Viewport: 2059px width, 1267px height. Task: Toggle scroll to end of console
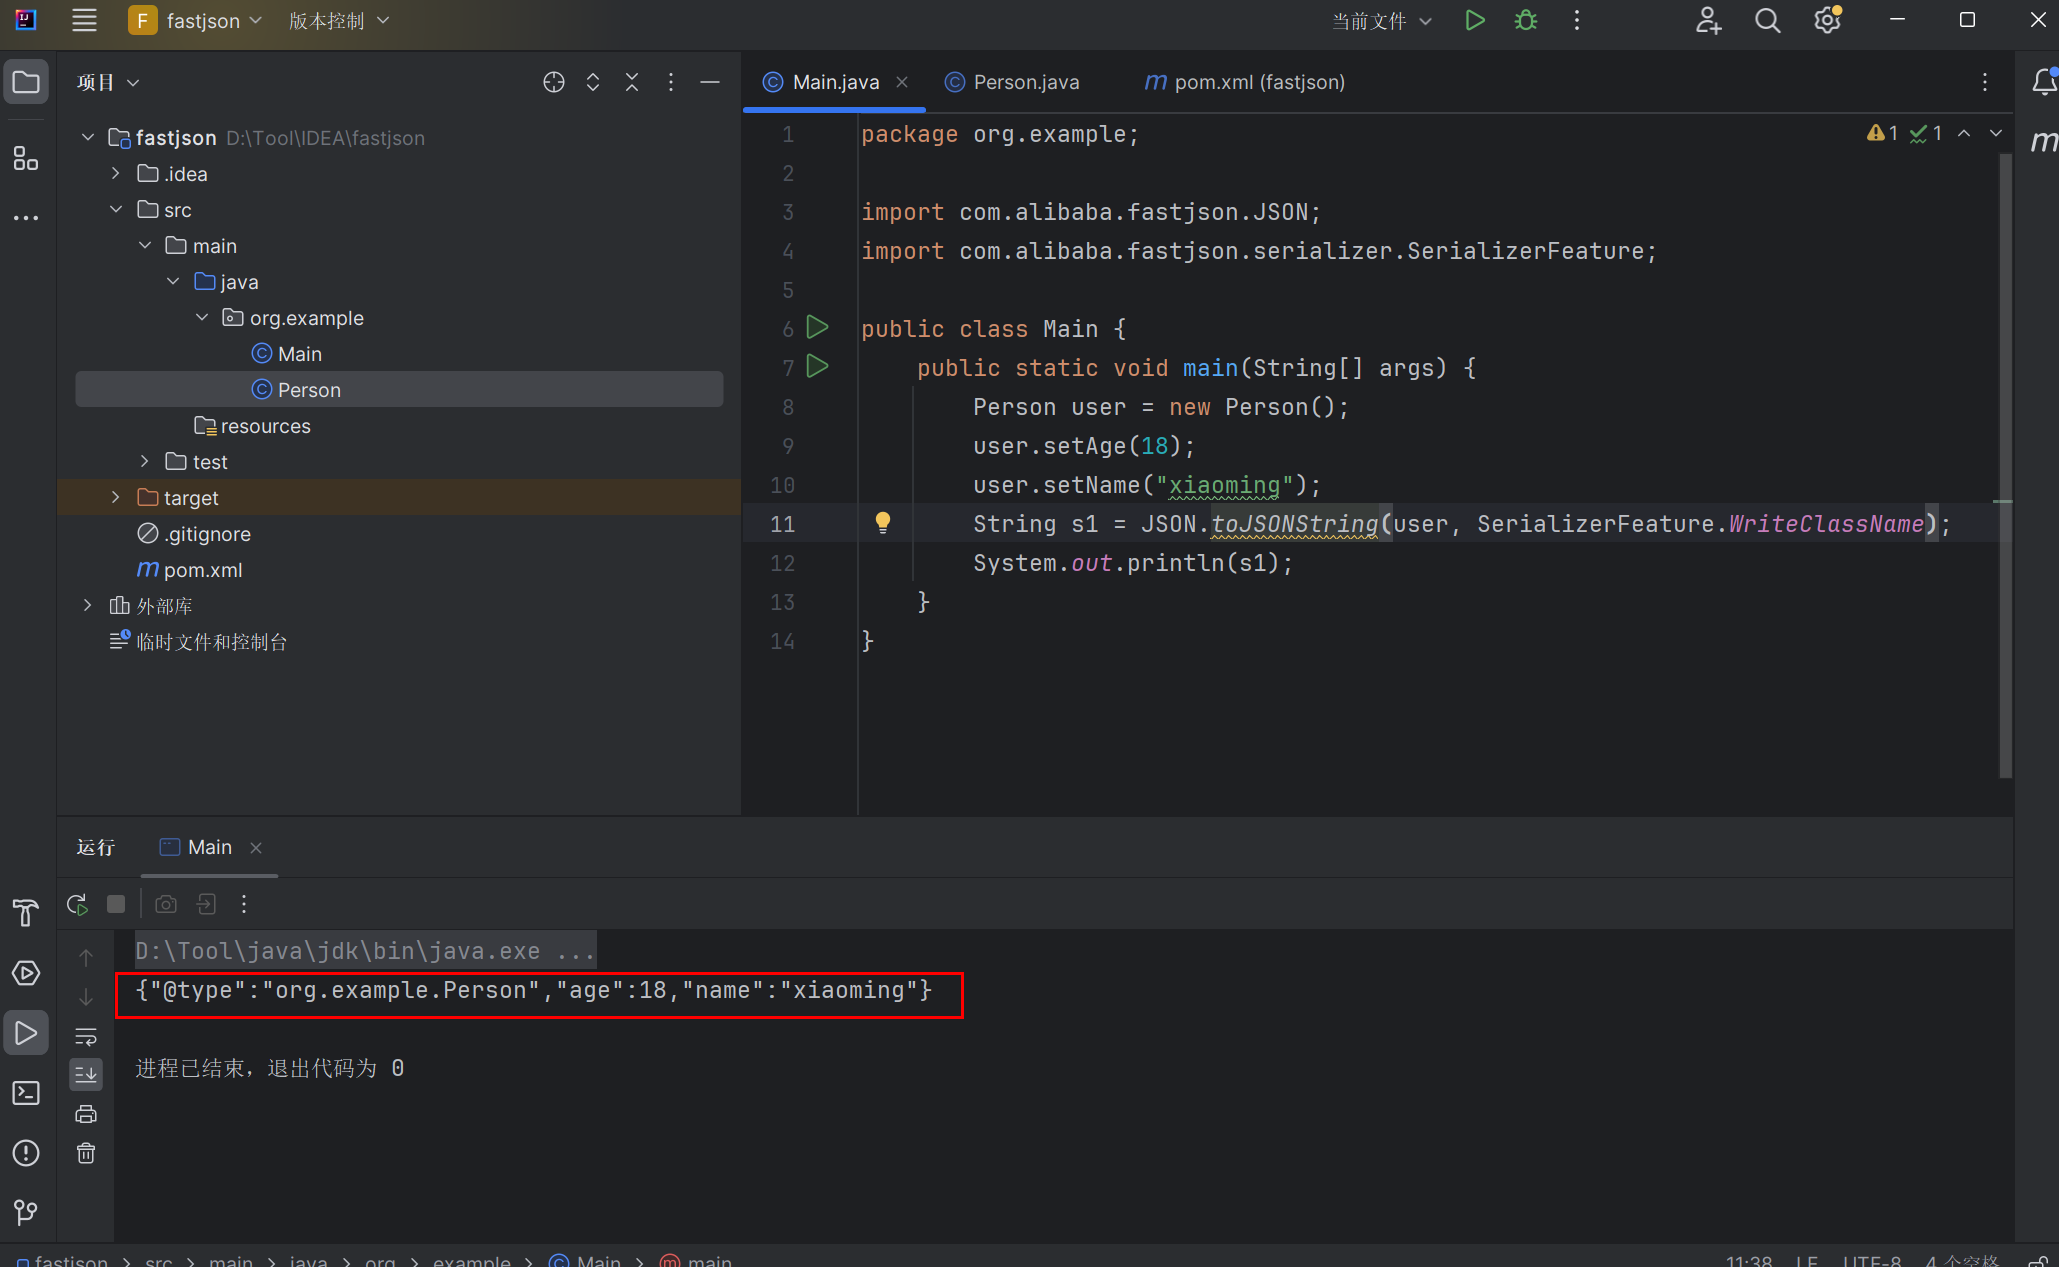[x=86, y=1075]
